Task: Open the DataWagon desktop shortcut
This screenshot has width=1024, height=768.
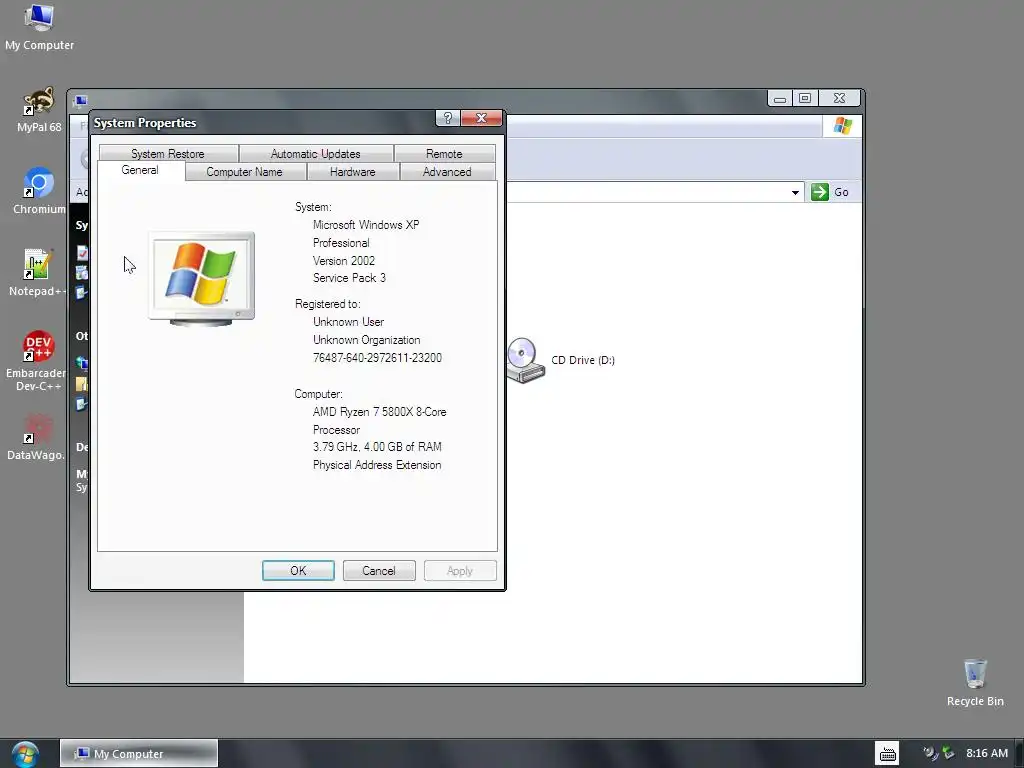Action: [37, 436]
